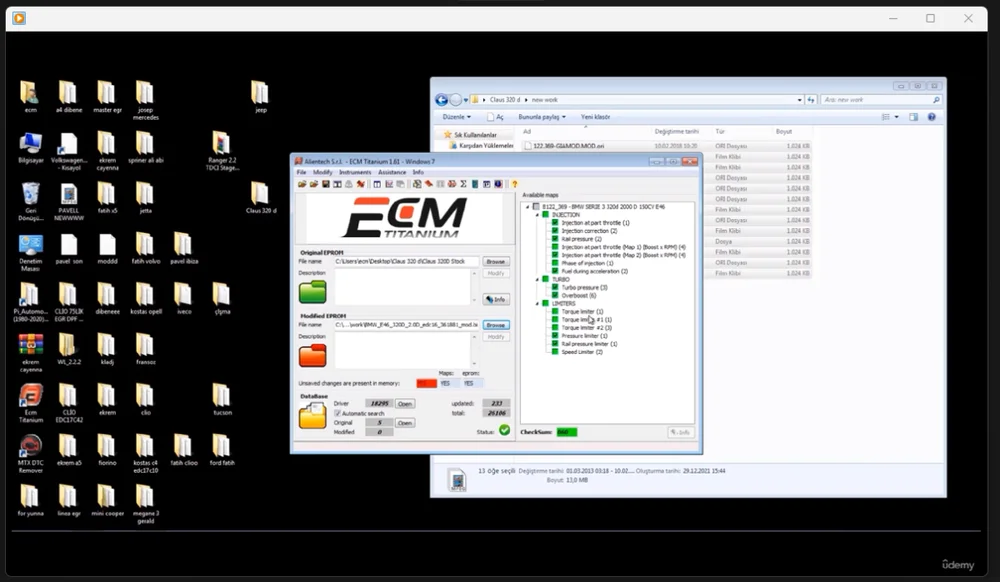The width and height of the screenshot is (1000, 582).
Task: Click Browse next to Modified EPROM
Action: coord(498,325)
